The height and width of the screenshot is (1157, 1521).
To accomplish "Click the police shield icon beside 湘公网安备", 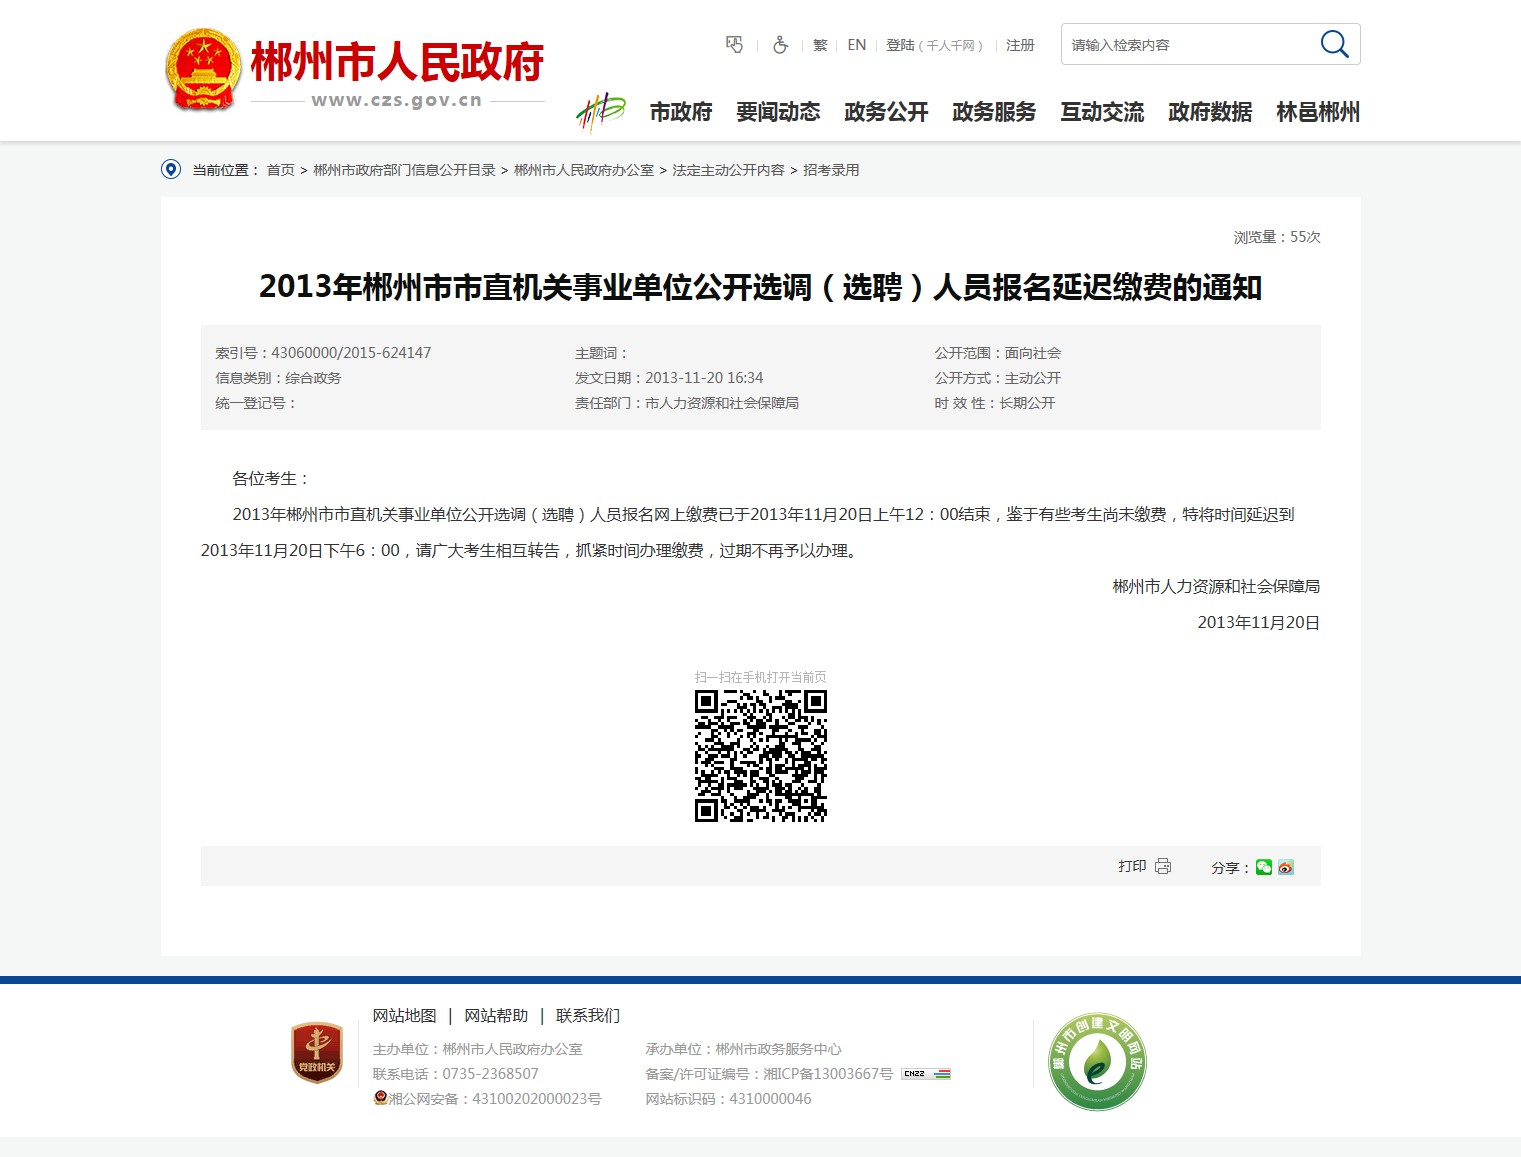I will [380, 1098].
